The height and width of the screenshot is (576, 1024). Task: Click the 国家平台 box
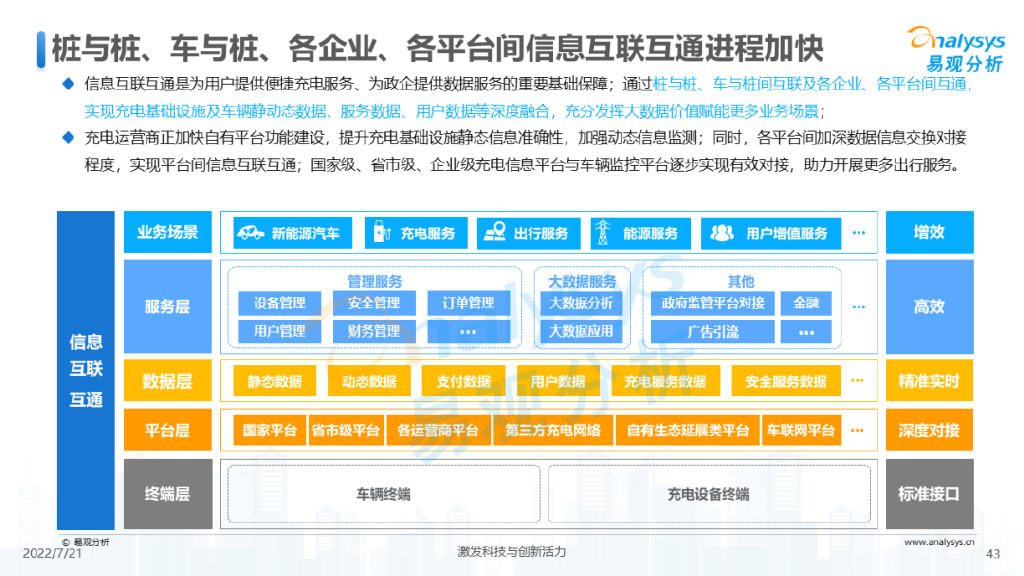[x=270, y=430]
